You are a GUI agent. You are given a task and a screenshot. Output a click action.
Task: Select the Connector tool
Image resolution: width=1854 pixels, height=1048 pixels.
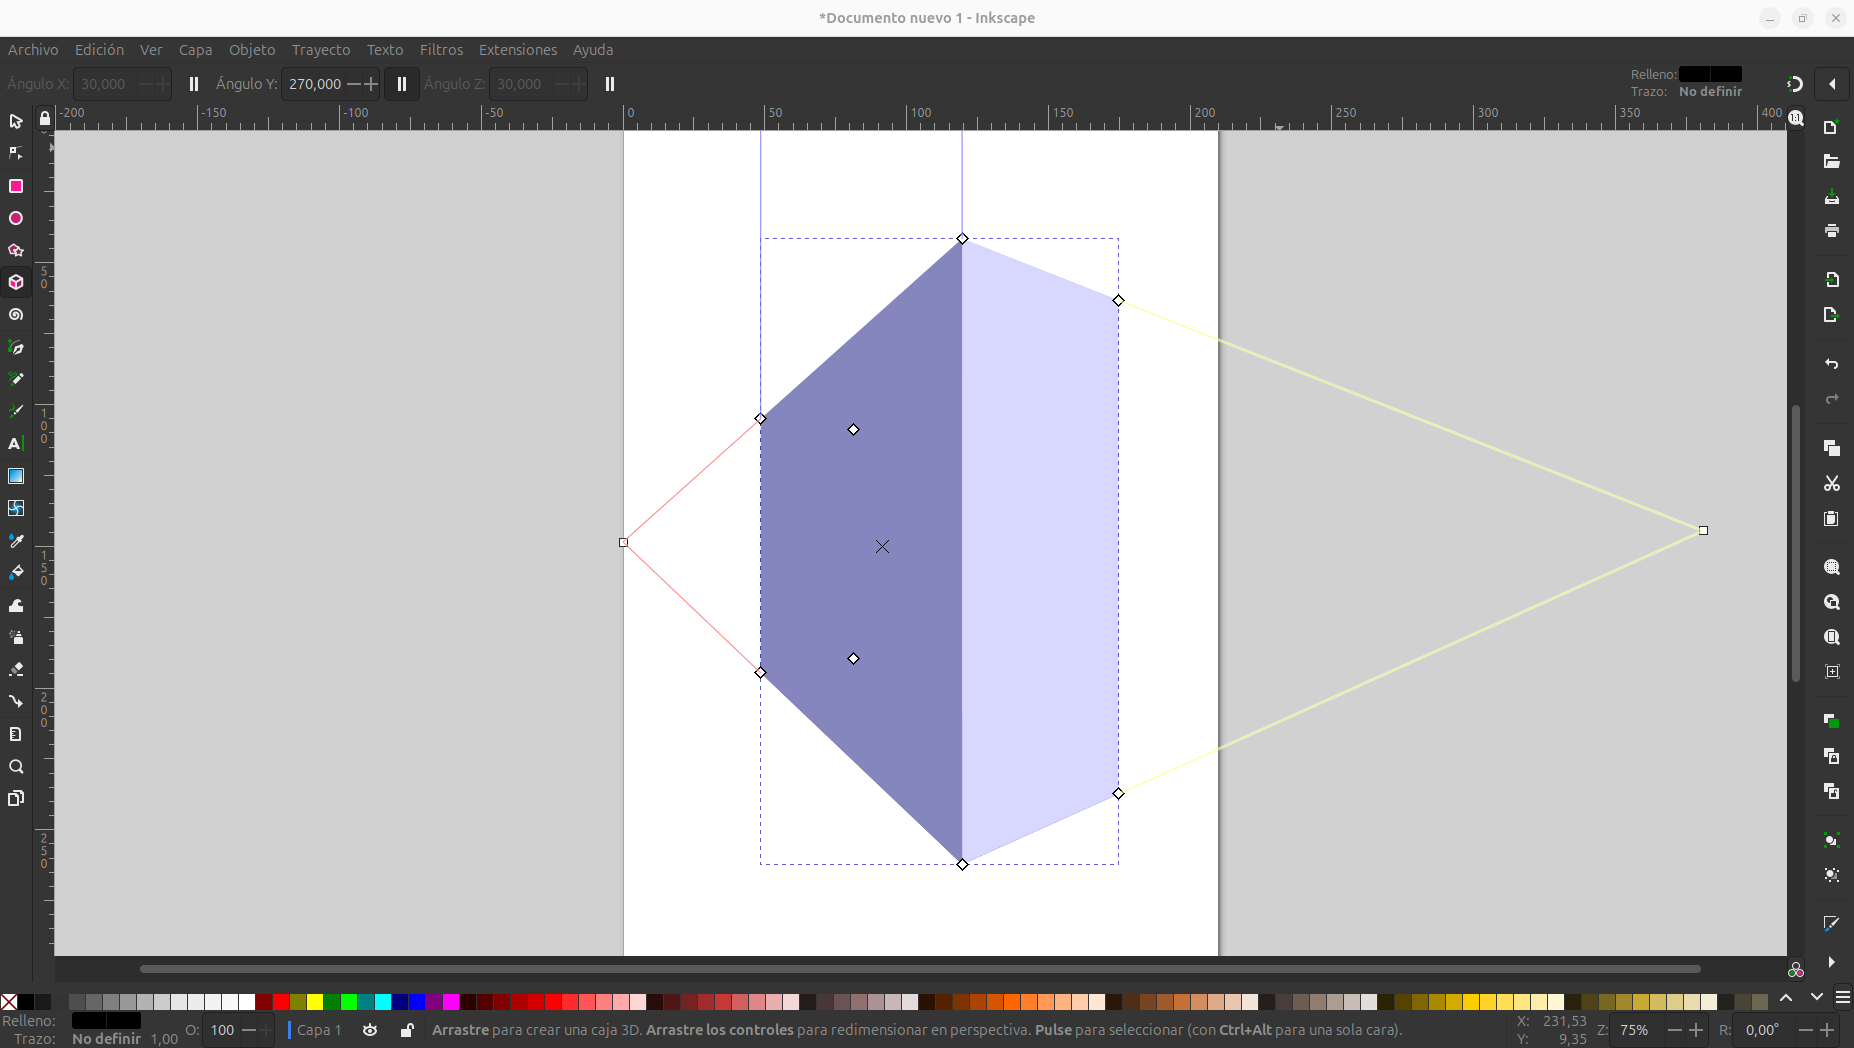[16, 702]
